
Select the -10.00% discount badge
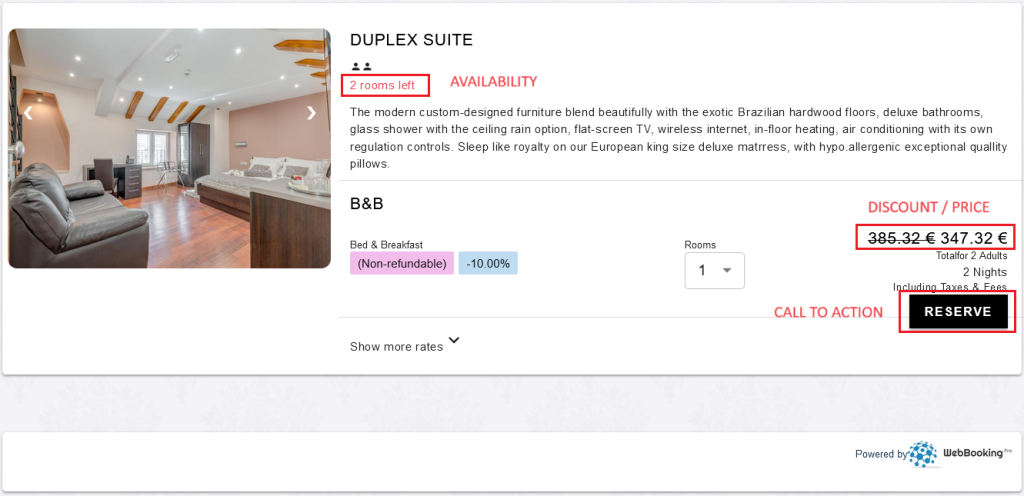coord(488,264)
